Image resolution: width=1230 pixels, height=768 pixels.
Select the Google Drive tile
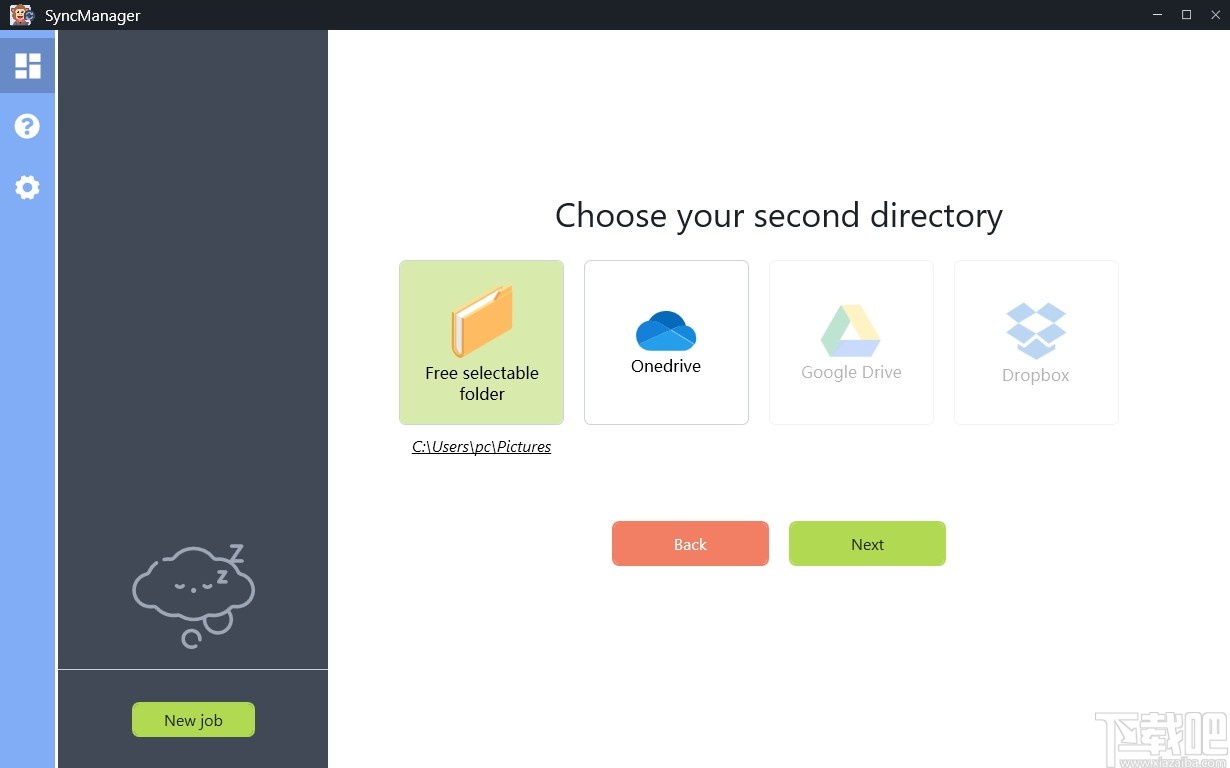click(850, 342)
